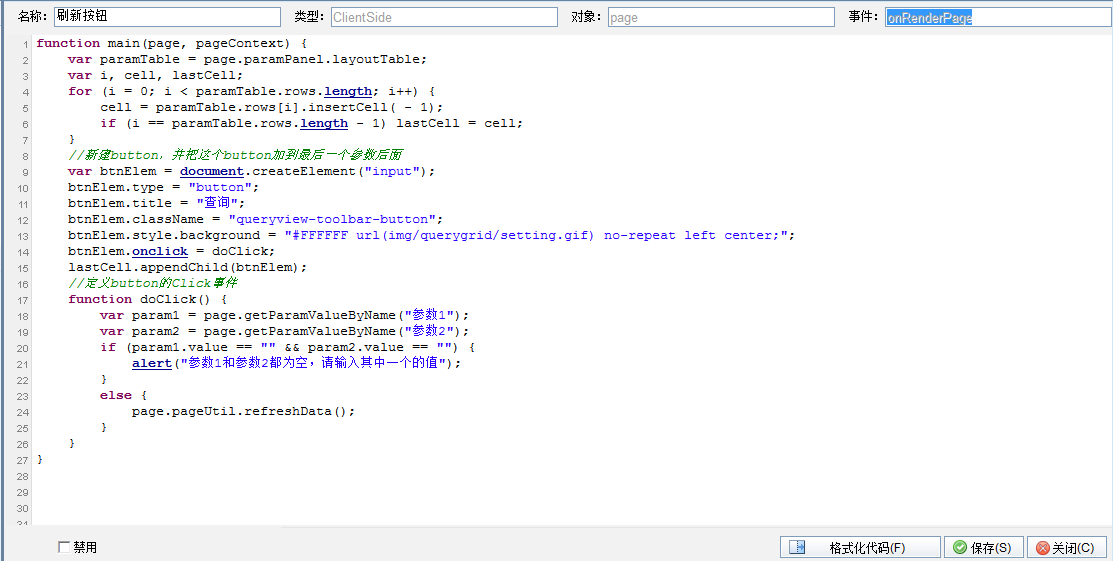This screenshot has width=1113, height=561.
Task: Click the 保存(S) button
Action: tap(982, 548)
